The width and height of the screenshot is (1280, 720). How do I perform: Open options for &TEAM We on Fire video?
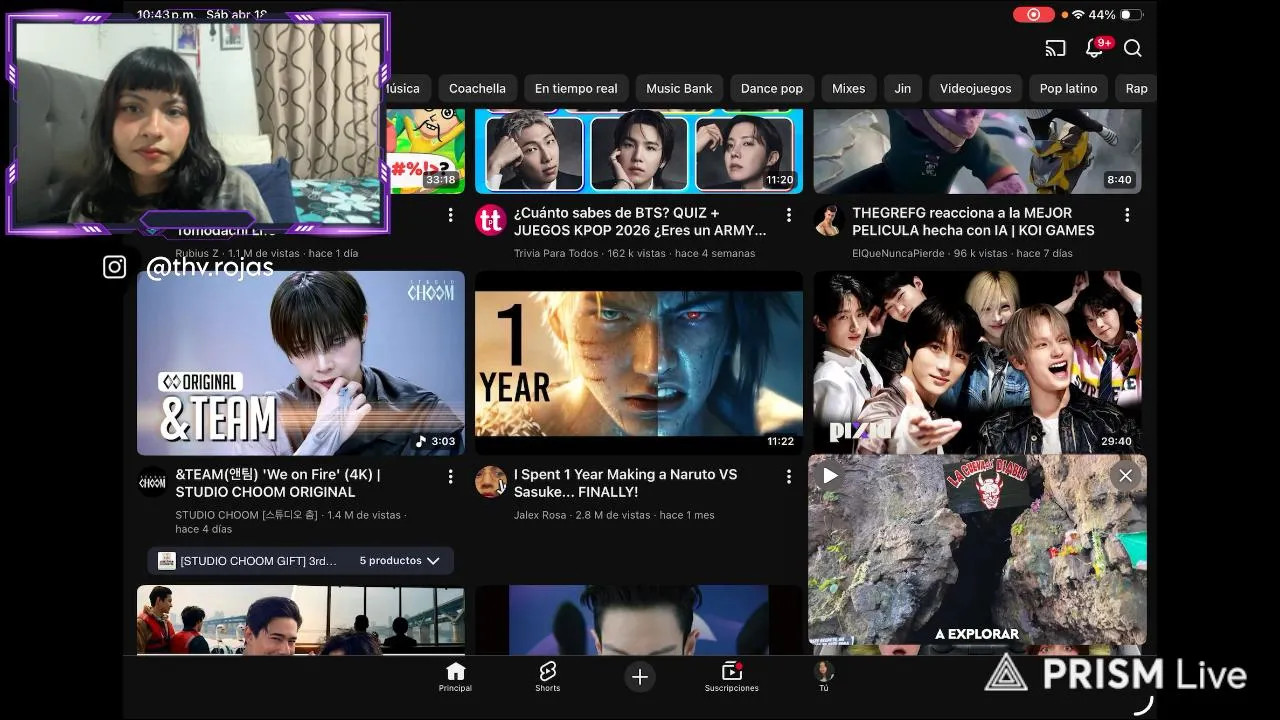(450, 477)
